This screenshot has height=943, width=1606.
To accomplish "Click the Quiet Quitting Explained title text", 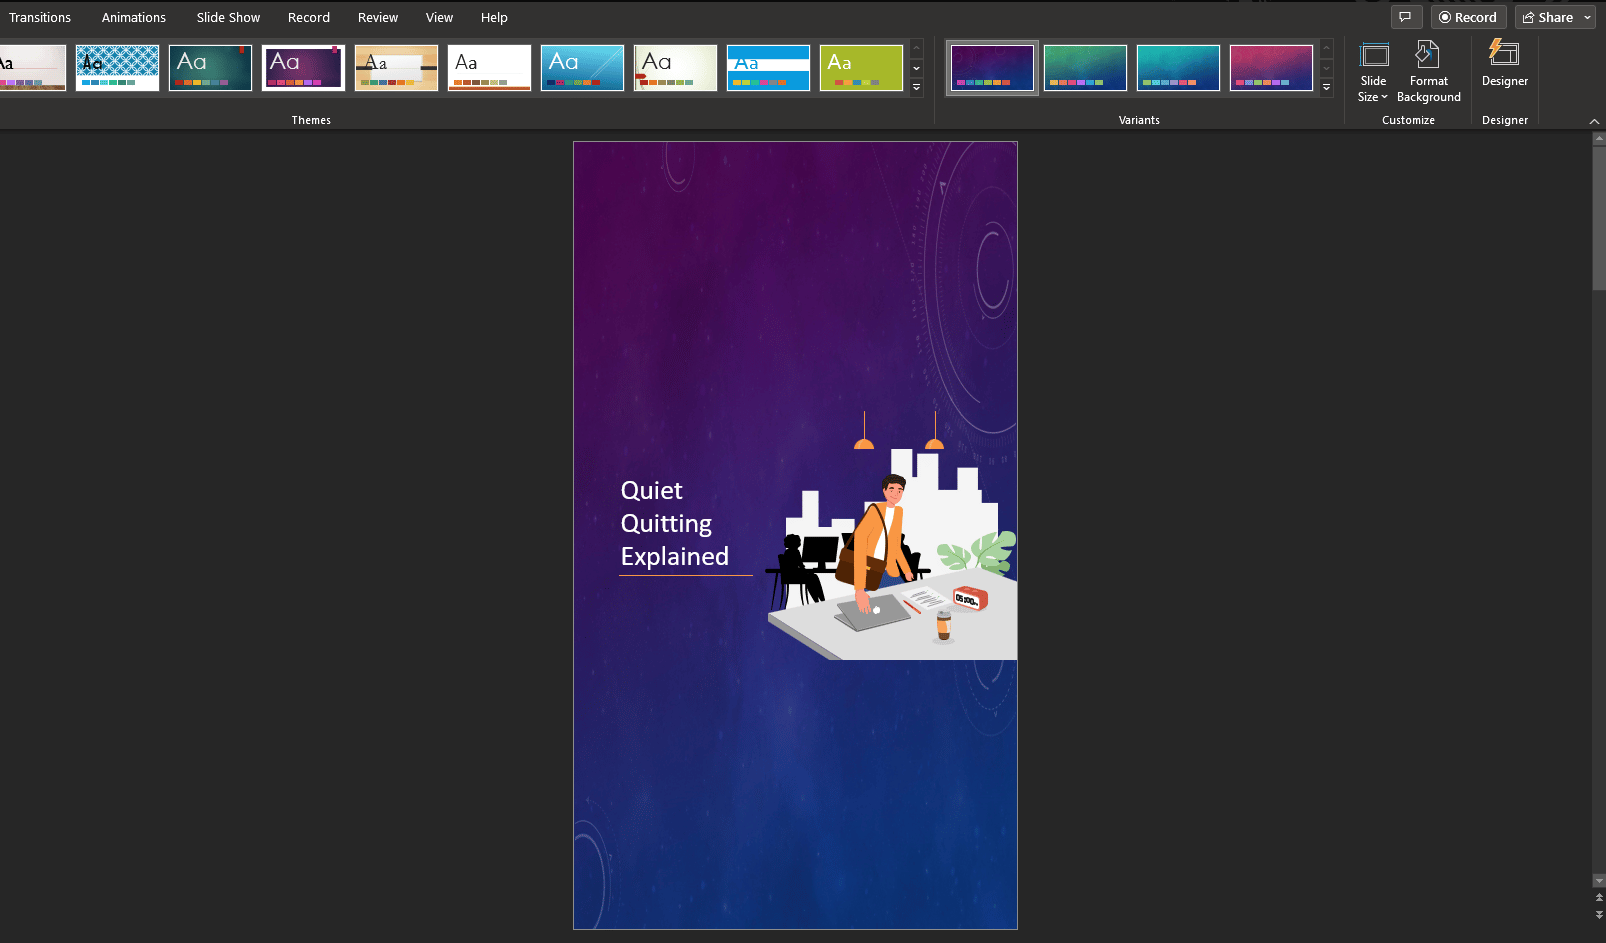I will (672, 523).
